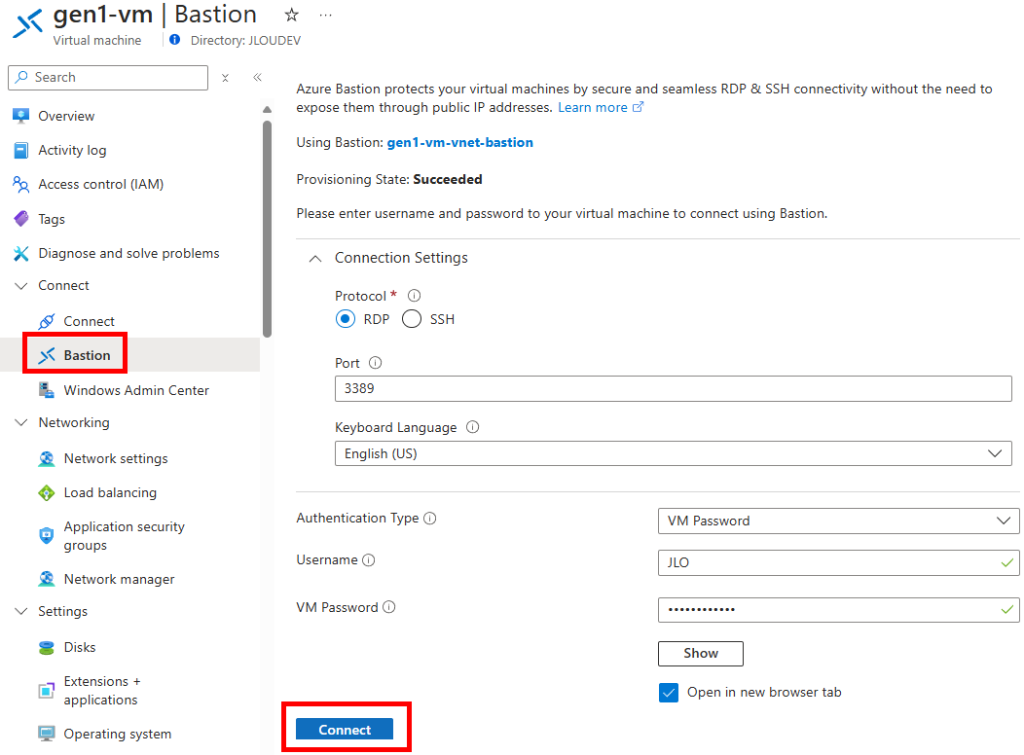Screen dimensions: 1024x755
Task: Collapse the Networking section in sidebar
Action: pyautogui.click(x=21, y=423)
